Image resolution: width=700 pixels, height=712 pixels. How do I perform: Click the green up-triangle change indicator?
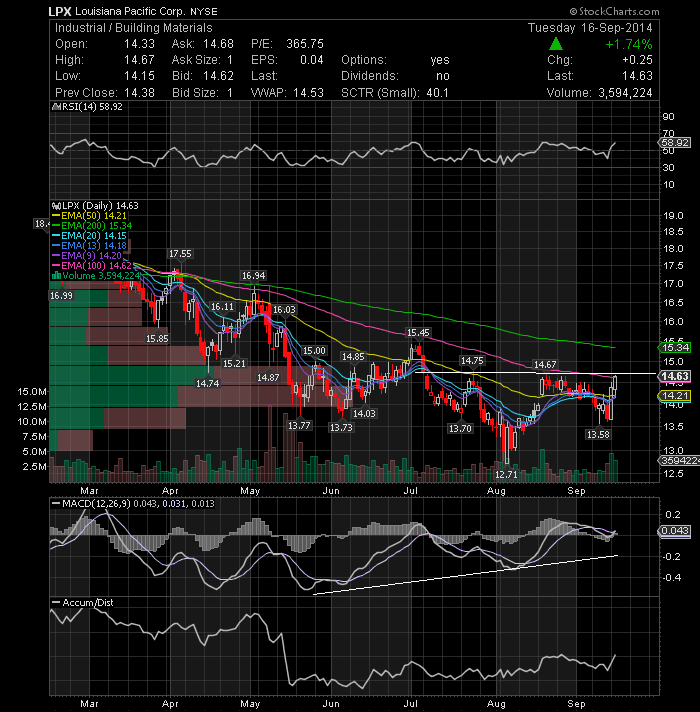556,44
